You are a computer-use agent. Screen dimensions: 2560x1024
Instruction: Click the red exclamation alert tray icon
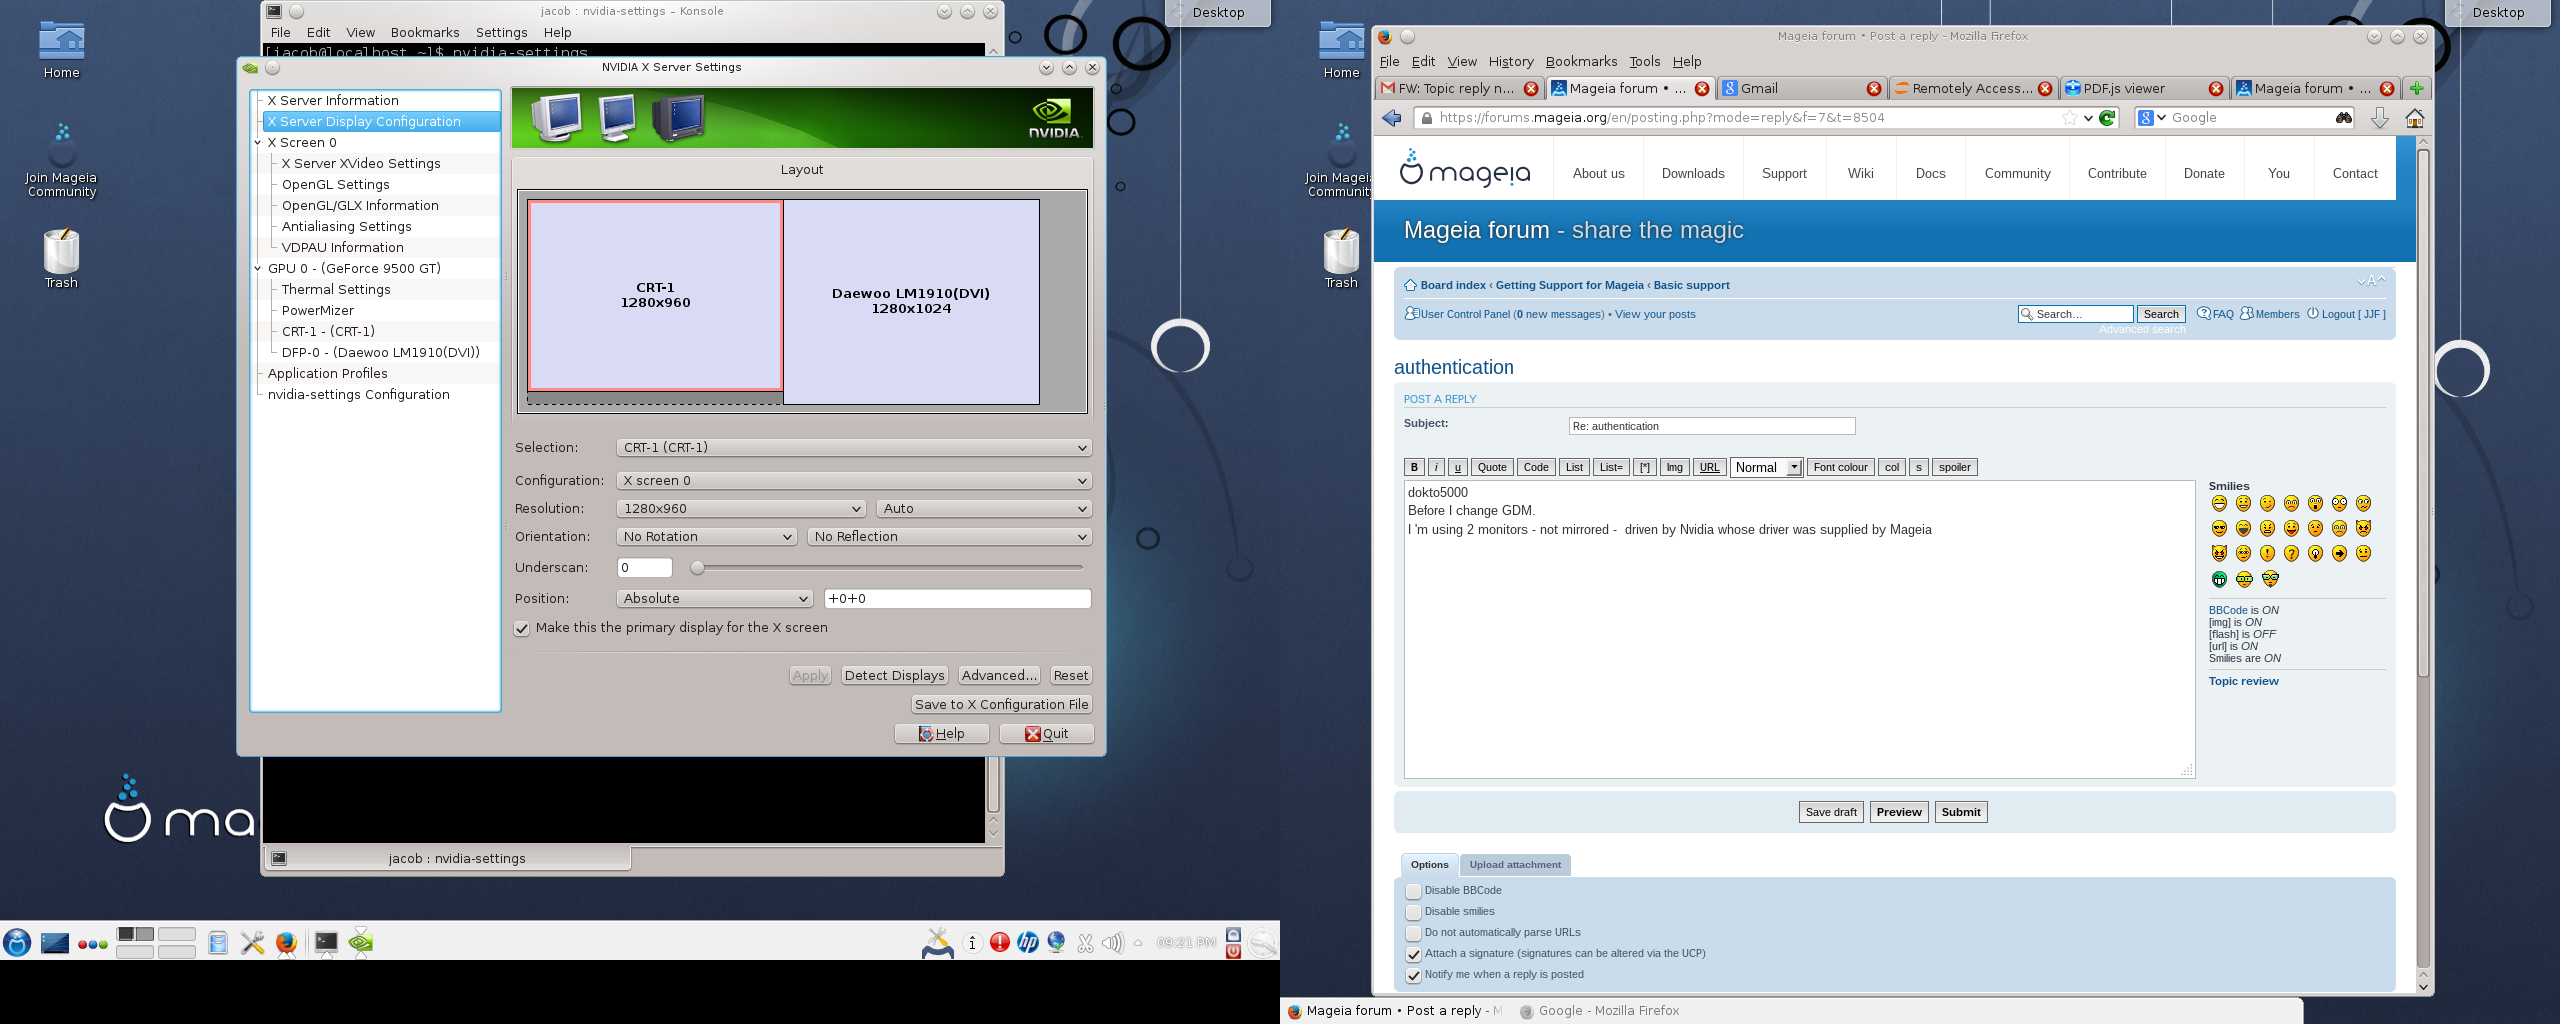999,942
